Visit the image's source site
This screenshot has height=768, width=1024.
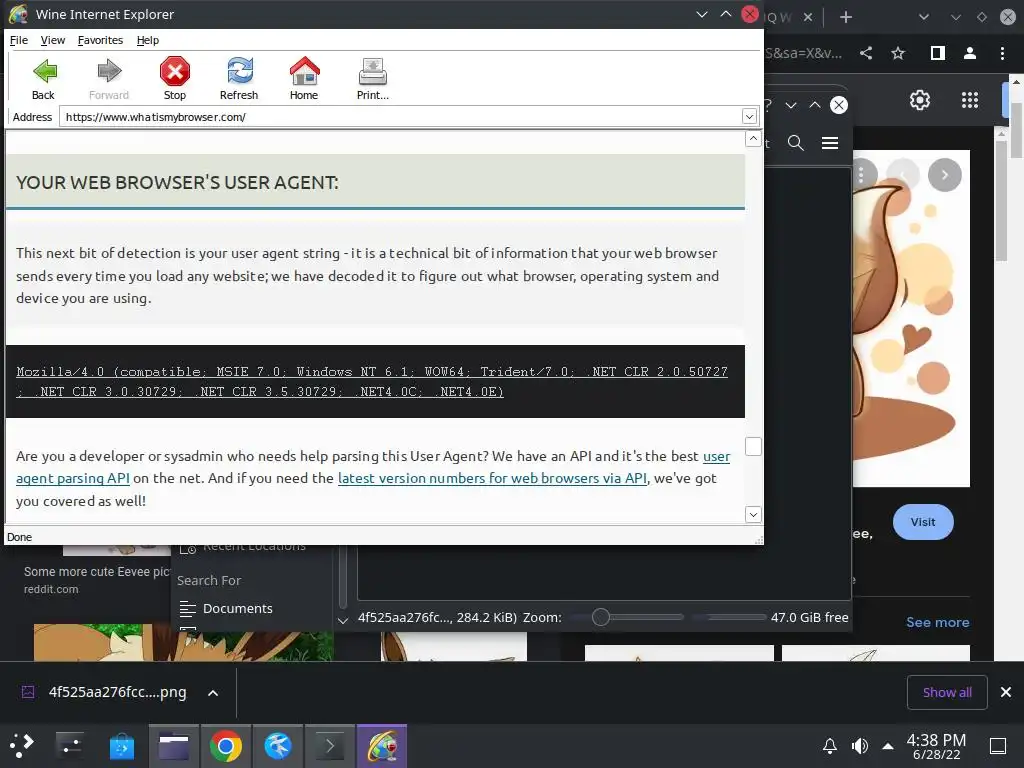click(x=923, y=522)
